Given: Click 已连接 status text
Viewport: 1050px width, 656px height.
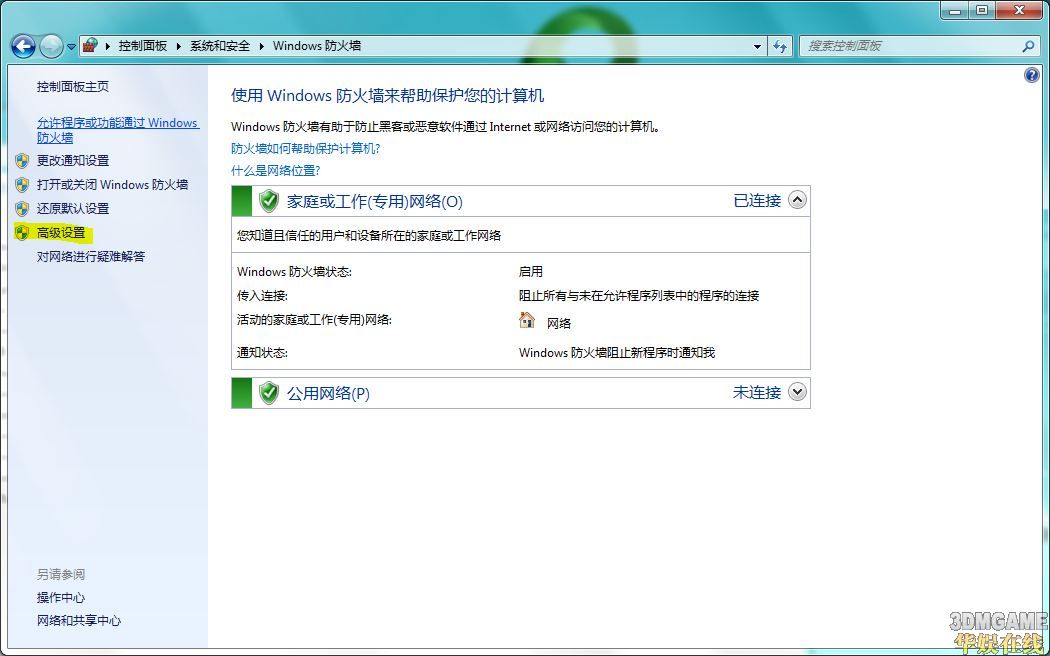Looking at the screenshot, I should tap(757, 201).
